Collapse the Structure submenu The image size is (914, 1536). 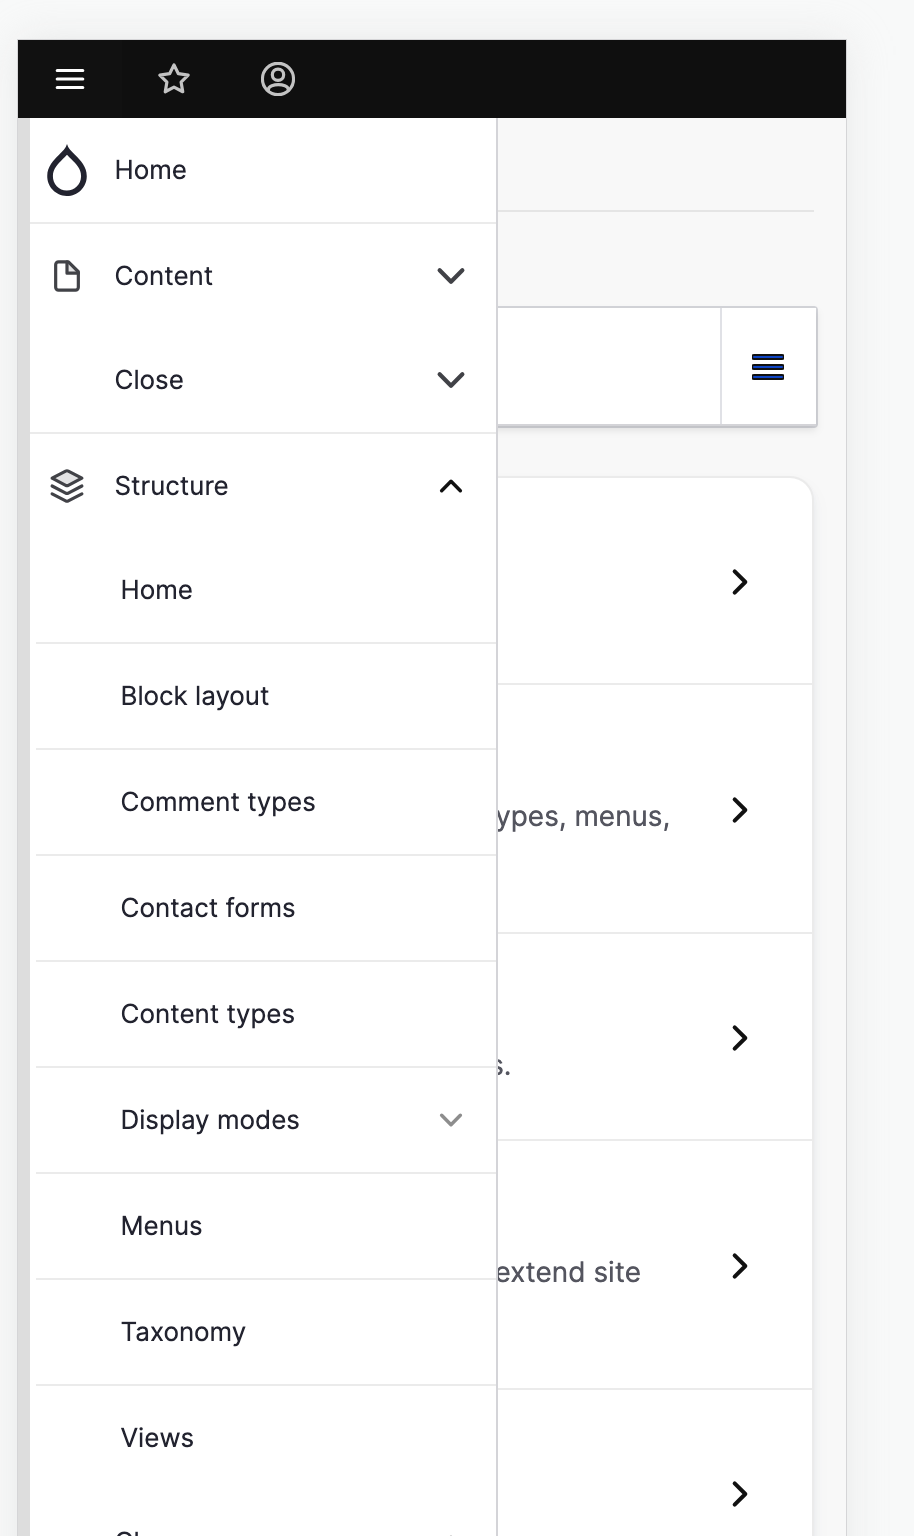[450, 487]
